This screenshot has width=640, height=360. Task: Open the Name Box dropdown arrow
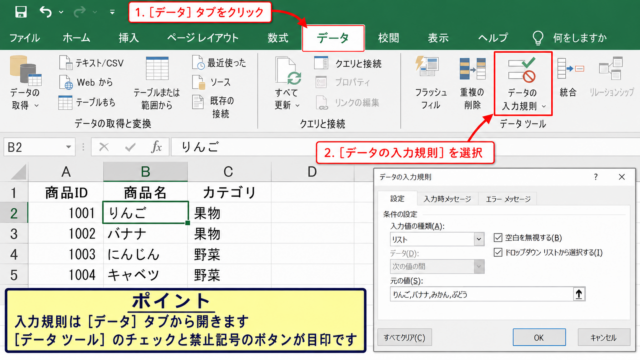coord(69,147)
